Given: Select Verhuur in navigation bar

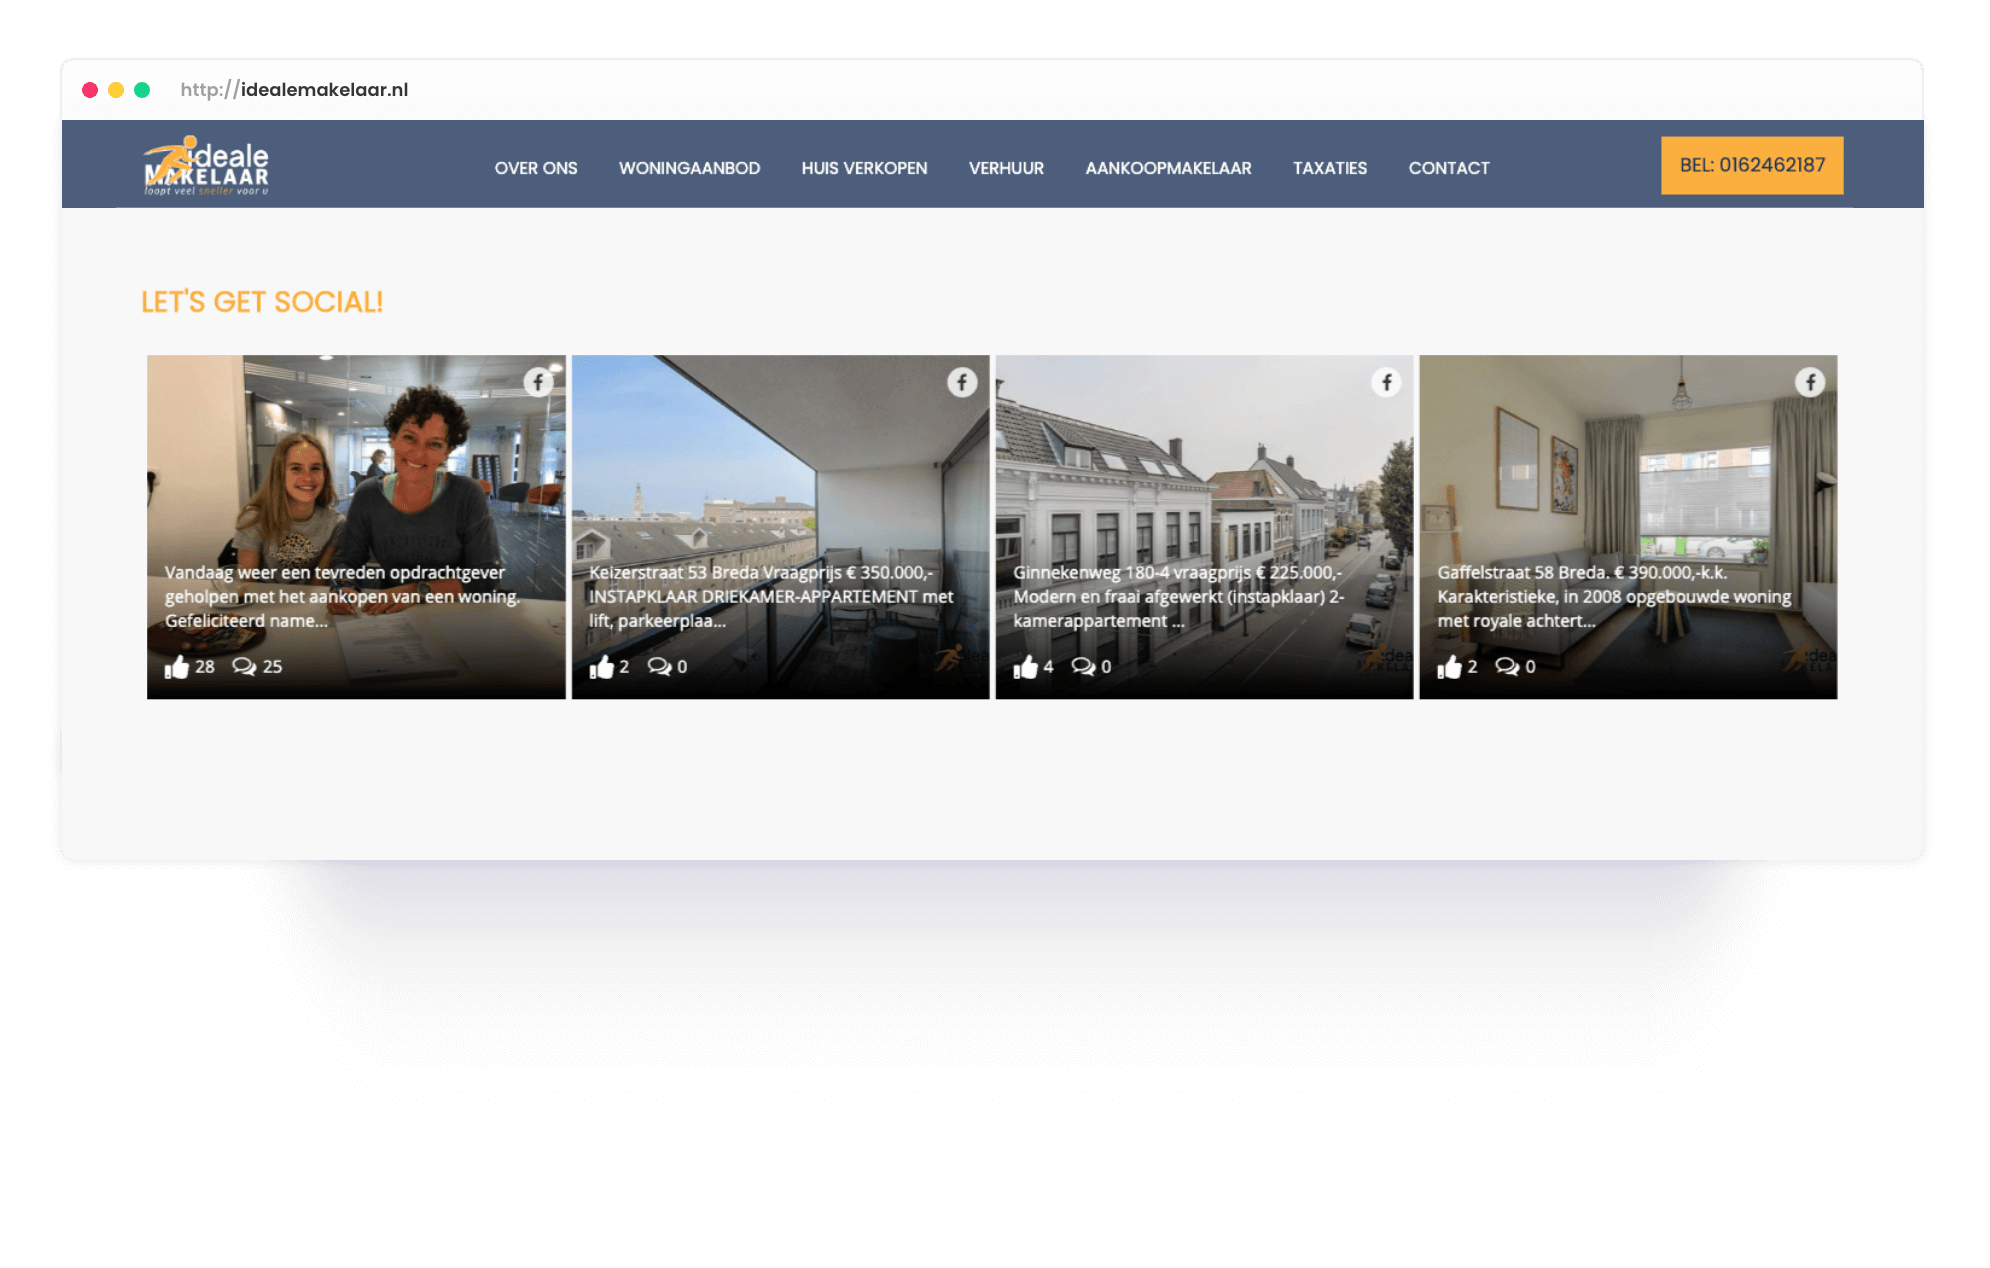Looking at the screenshot, I should tap(1006, 168).
